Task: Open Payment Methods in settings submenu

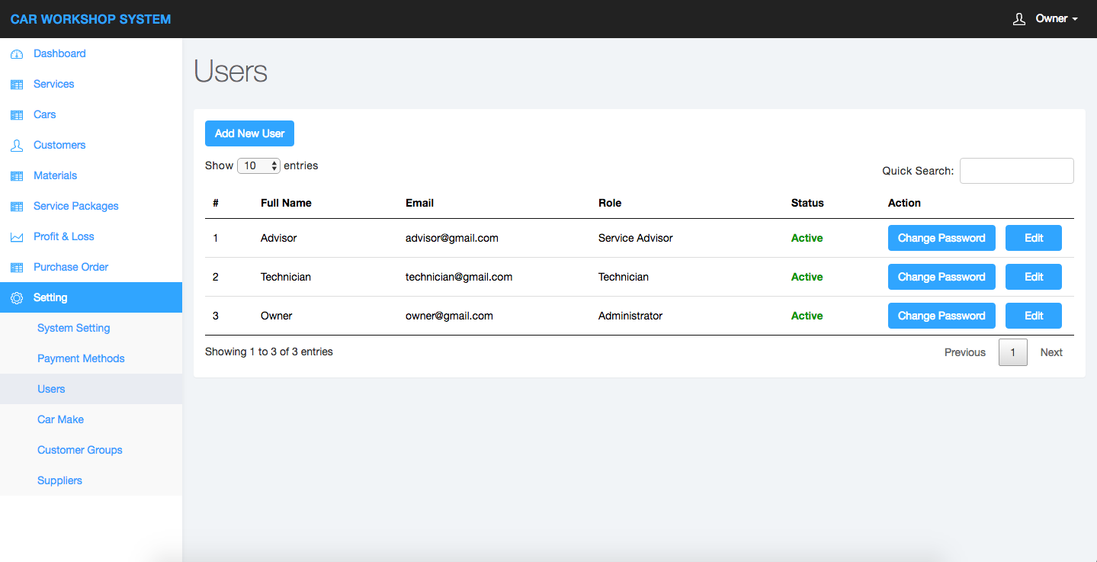Action: click(80, 358)
